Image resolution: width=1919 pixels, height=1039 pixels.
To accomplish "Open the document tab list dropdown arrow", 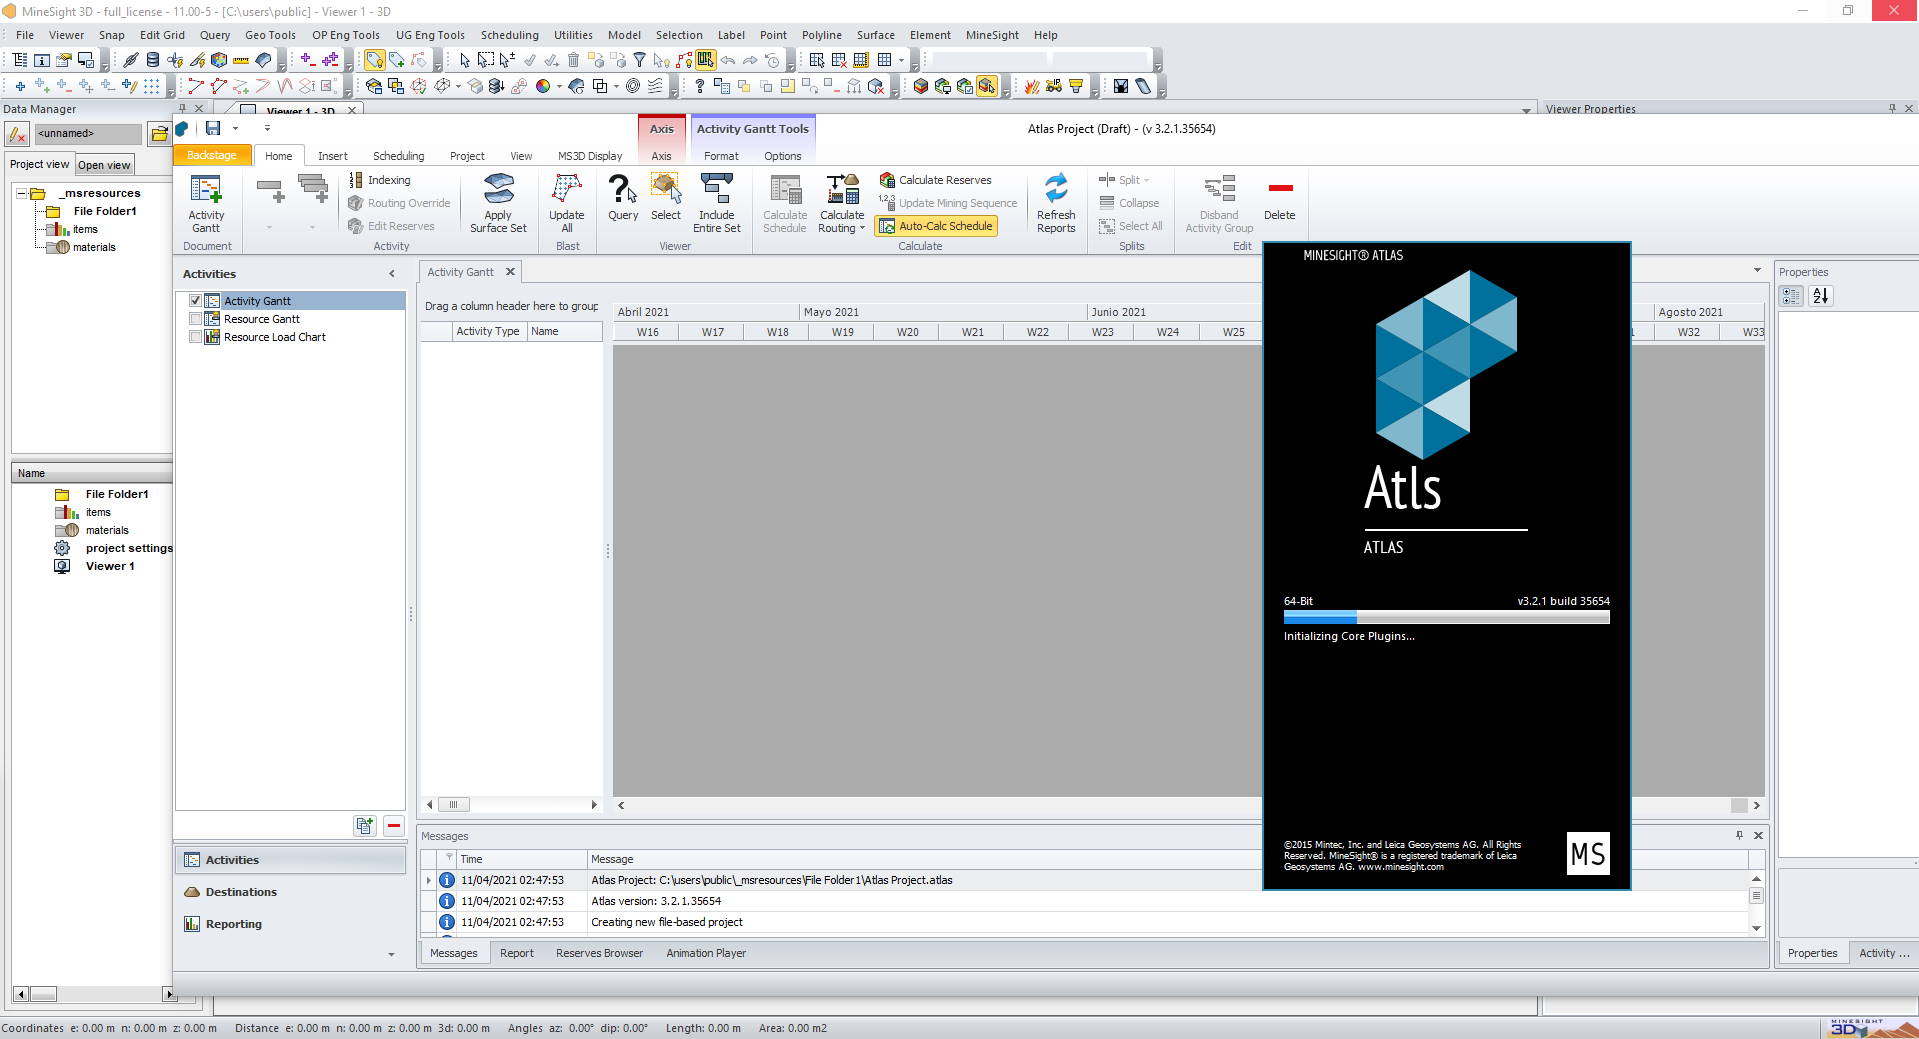I will pos(1757,271).
